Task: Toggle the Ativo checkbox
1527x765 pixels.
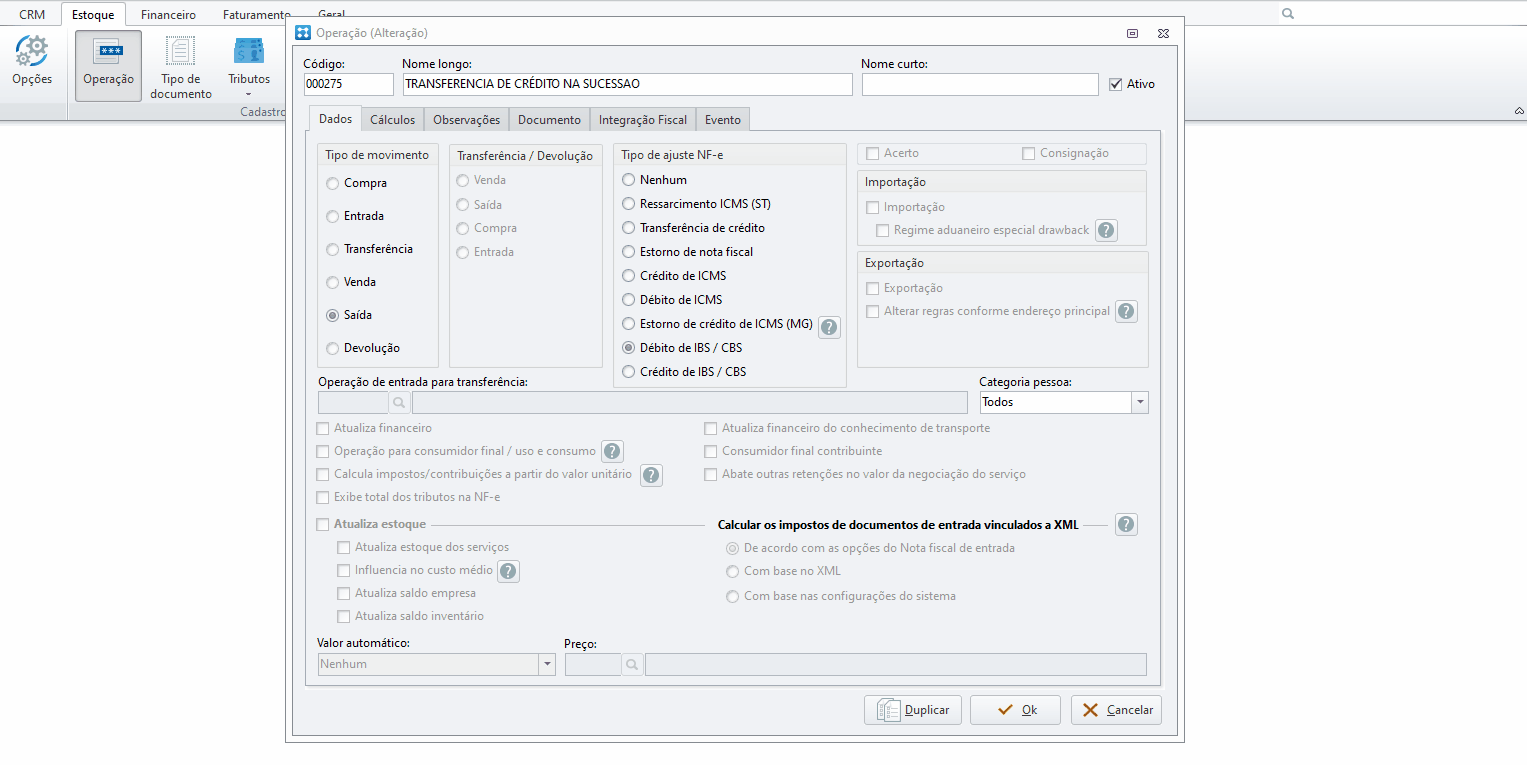Action: coord(1116,84)
